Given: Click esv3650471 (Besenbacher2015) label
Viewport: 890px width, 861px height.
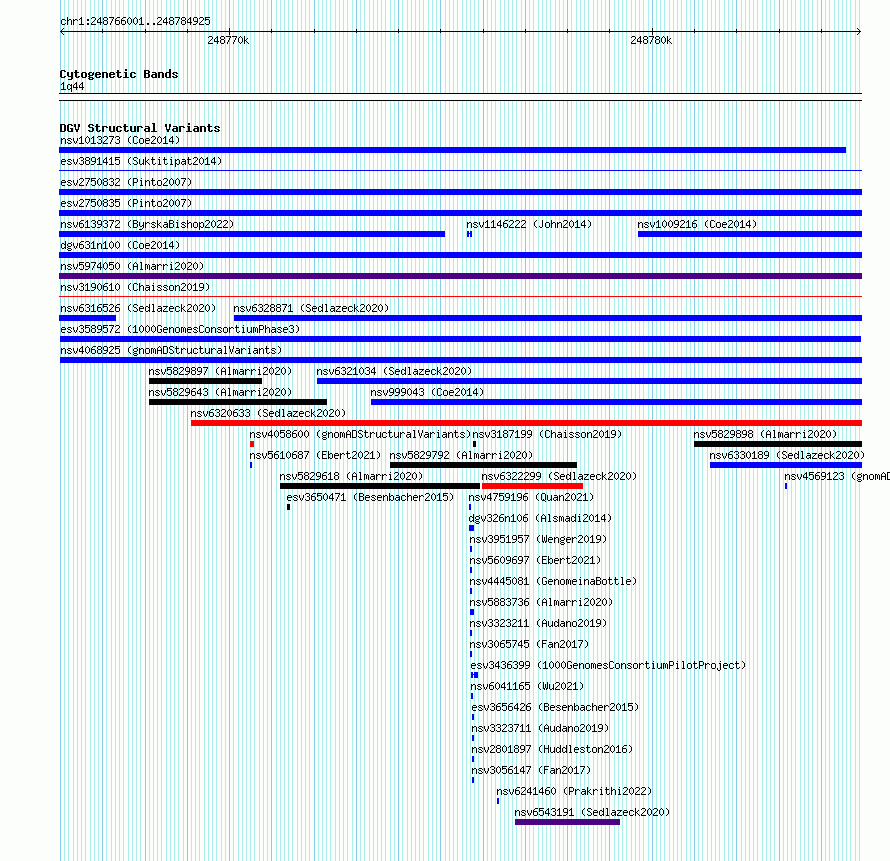Looking at the screenshot, I should click(370, 497).
